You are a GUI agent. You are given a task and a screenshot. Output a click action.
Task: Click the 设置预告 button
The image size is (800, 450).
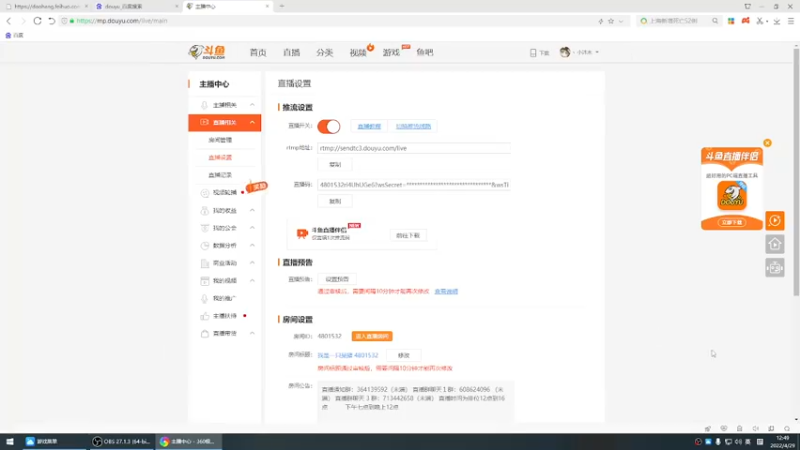337,280
